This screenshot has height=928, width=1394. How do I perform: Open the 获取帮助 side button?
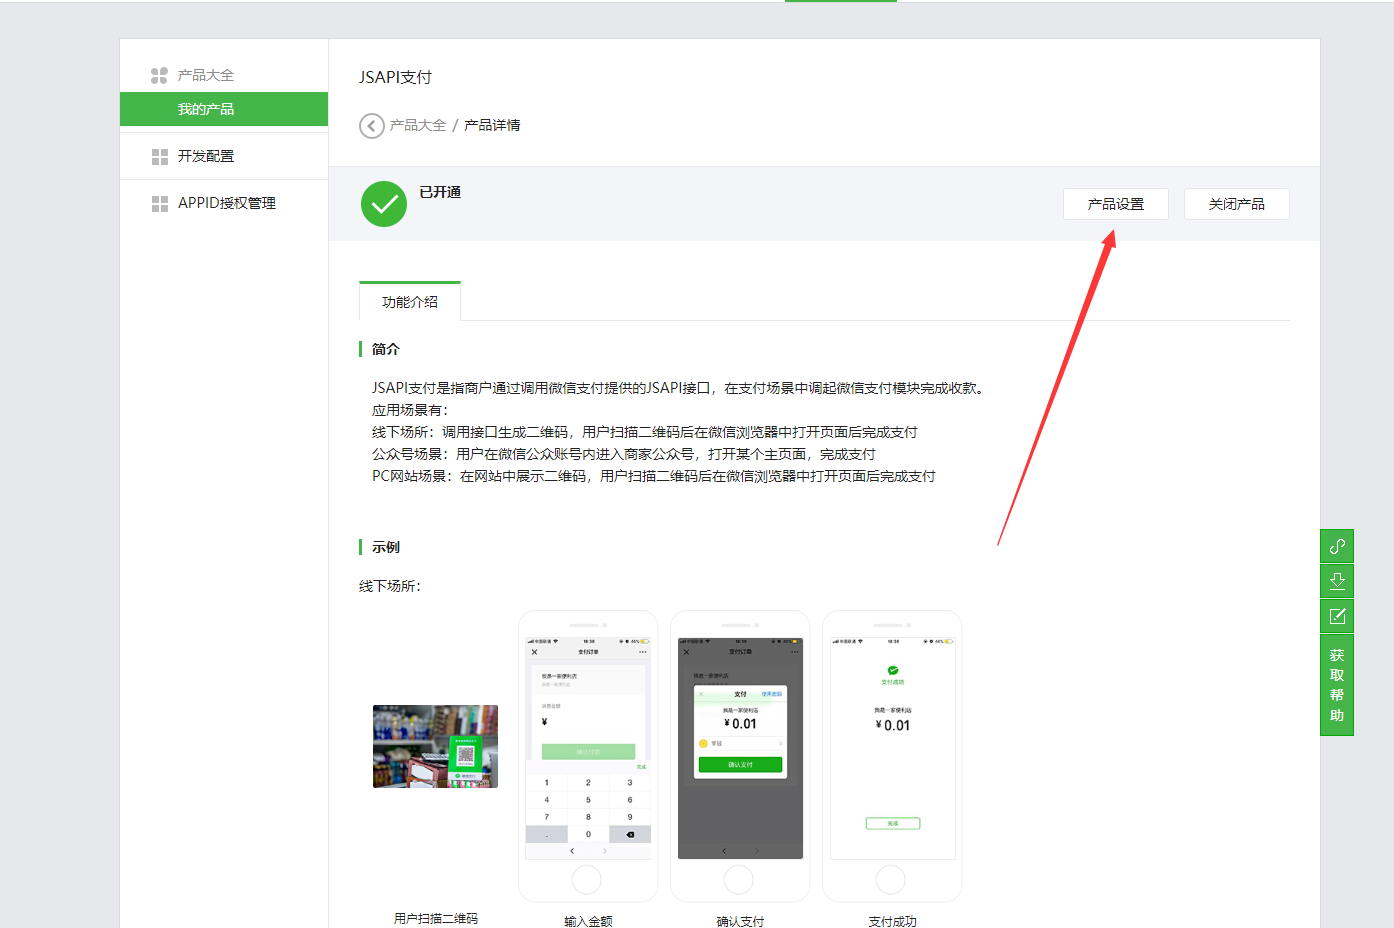[x=1337, y=685]
